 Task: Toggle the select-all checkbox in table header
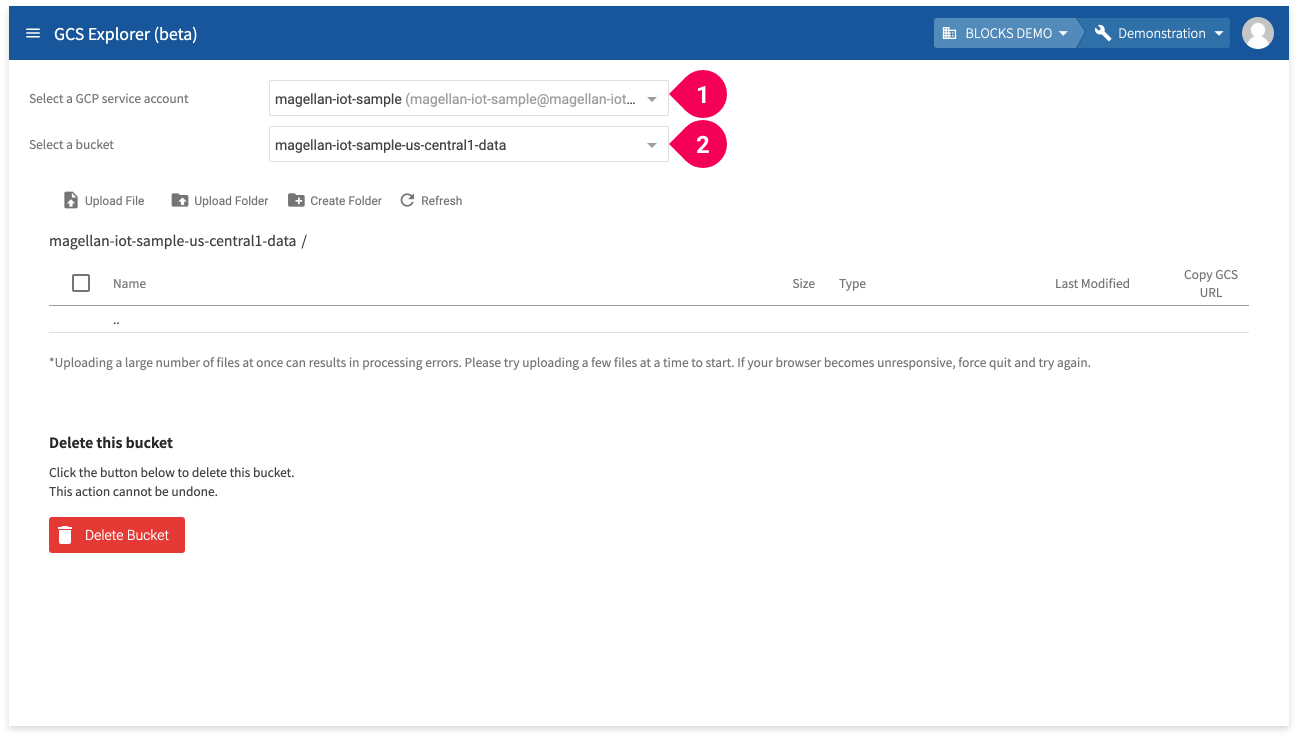81,283
